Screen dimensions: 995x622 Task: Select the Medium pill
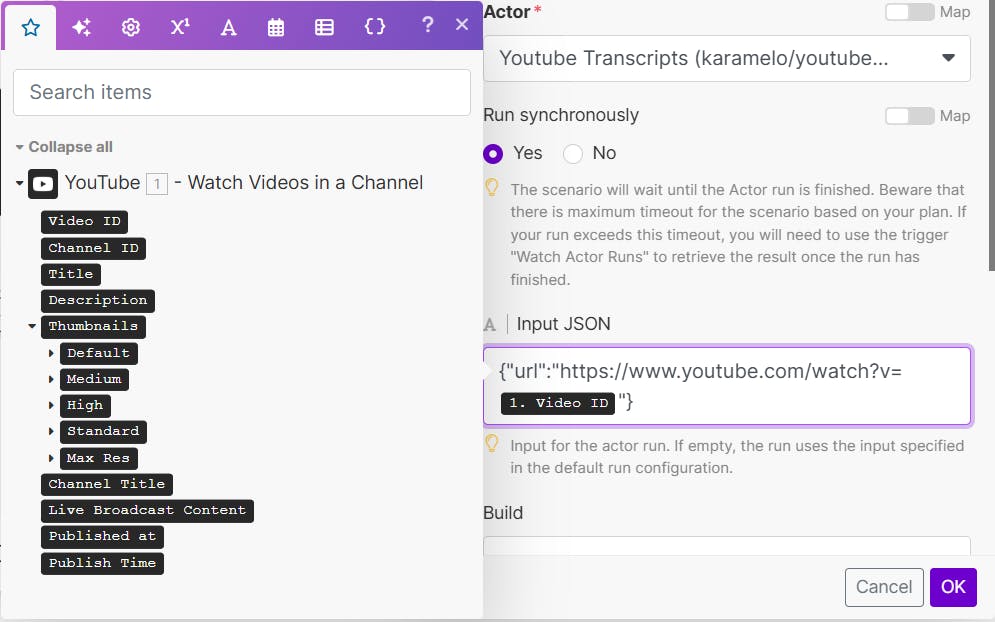(x=94, y=380)
